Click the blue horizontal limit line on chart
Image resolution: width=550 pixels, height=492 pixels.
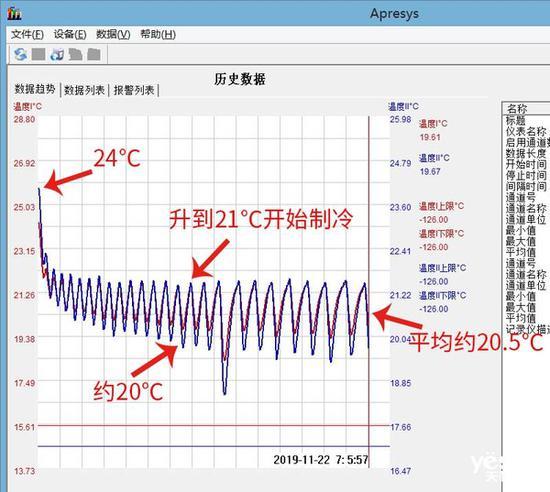coord(214,446)
